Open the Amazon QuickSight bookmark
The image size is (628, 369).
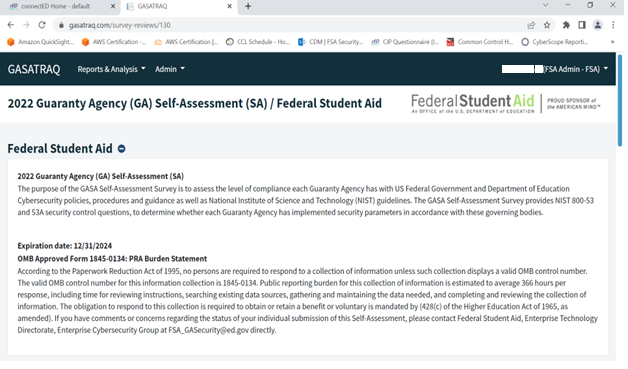(40, 42)
